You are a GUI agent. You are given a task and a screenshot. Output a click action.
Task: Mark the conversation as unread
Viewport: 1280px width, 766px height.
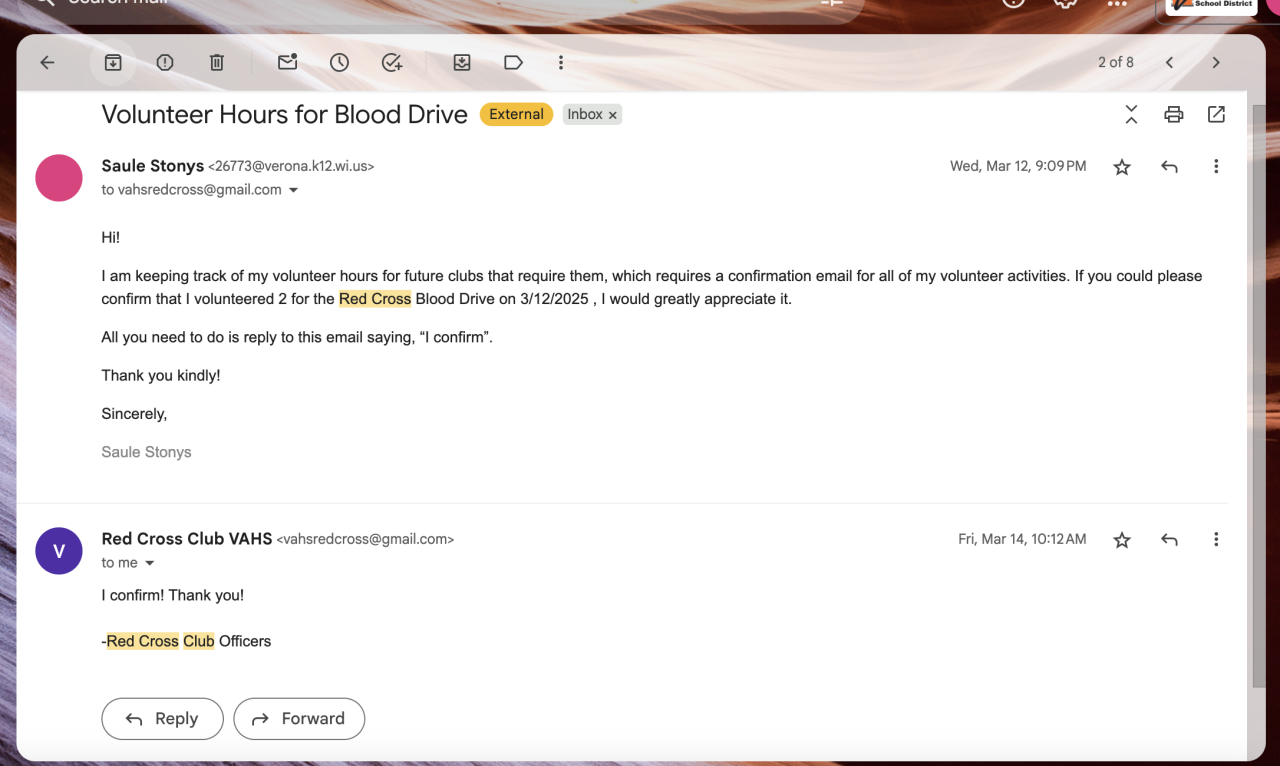pos(288,62)
